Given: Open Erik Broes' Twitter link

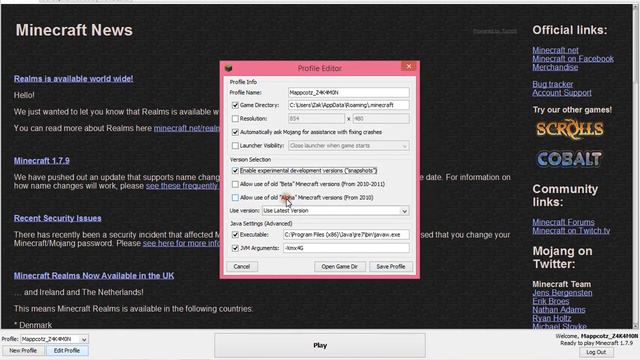Looking at the screenshot, I should (x=551, y=301).
